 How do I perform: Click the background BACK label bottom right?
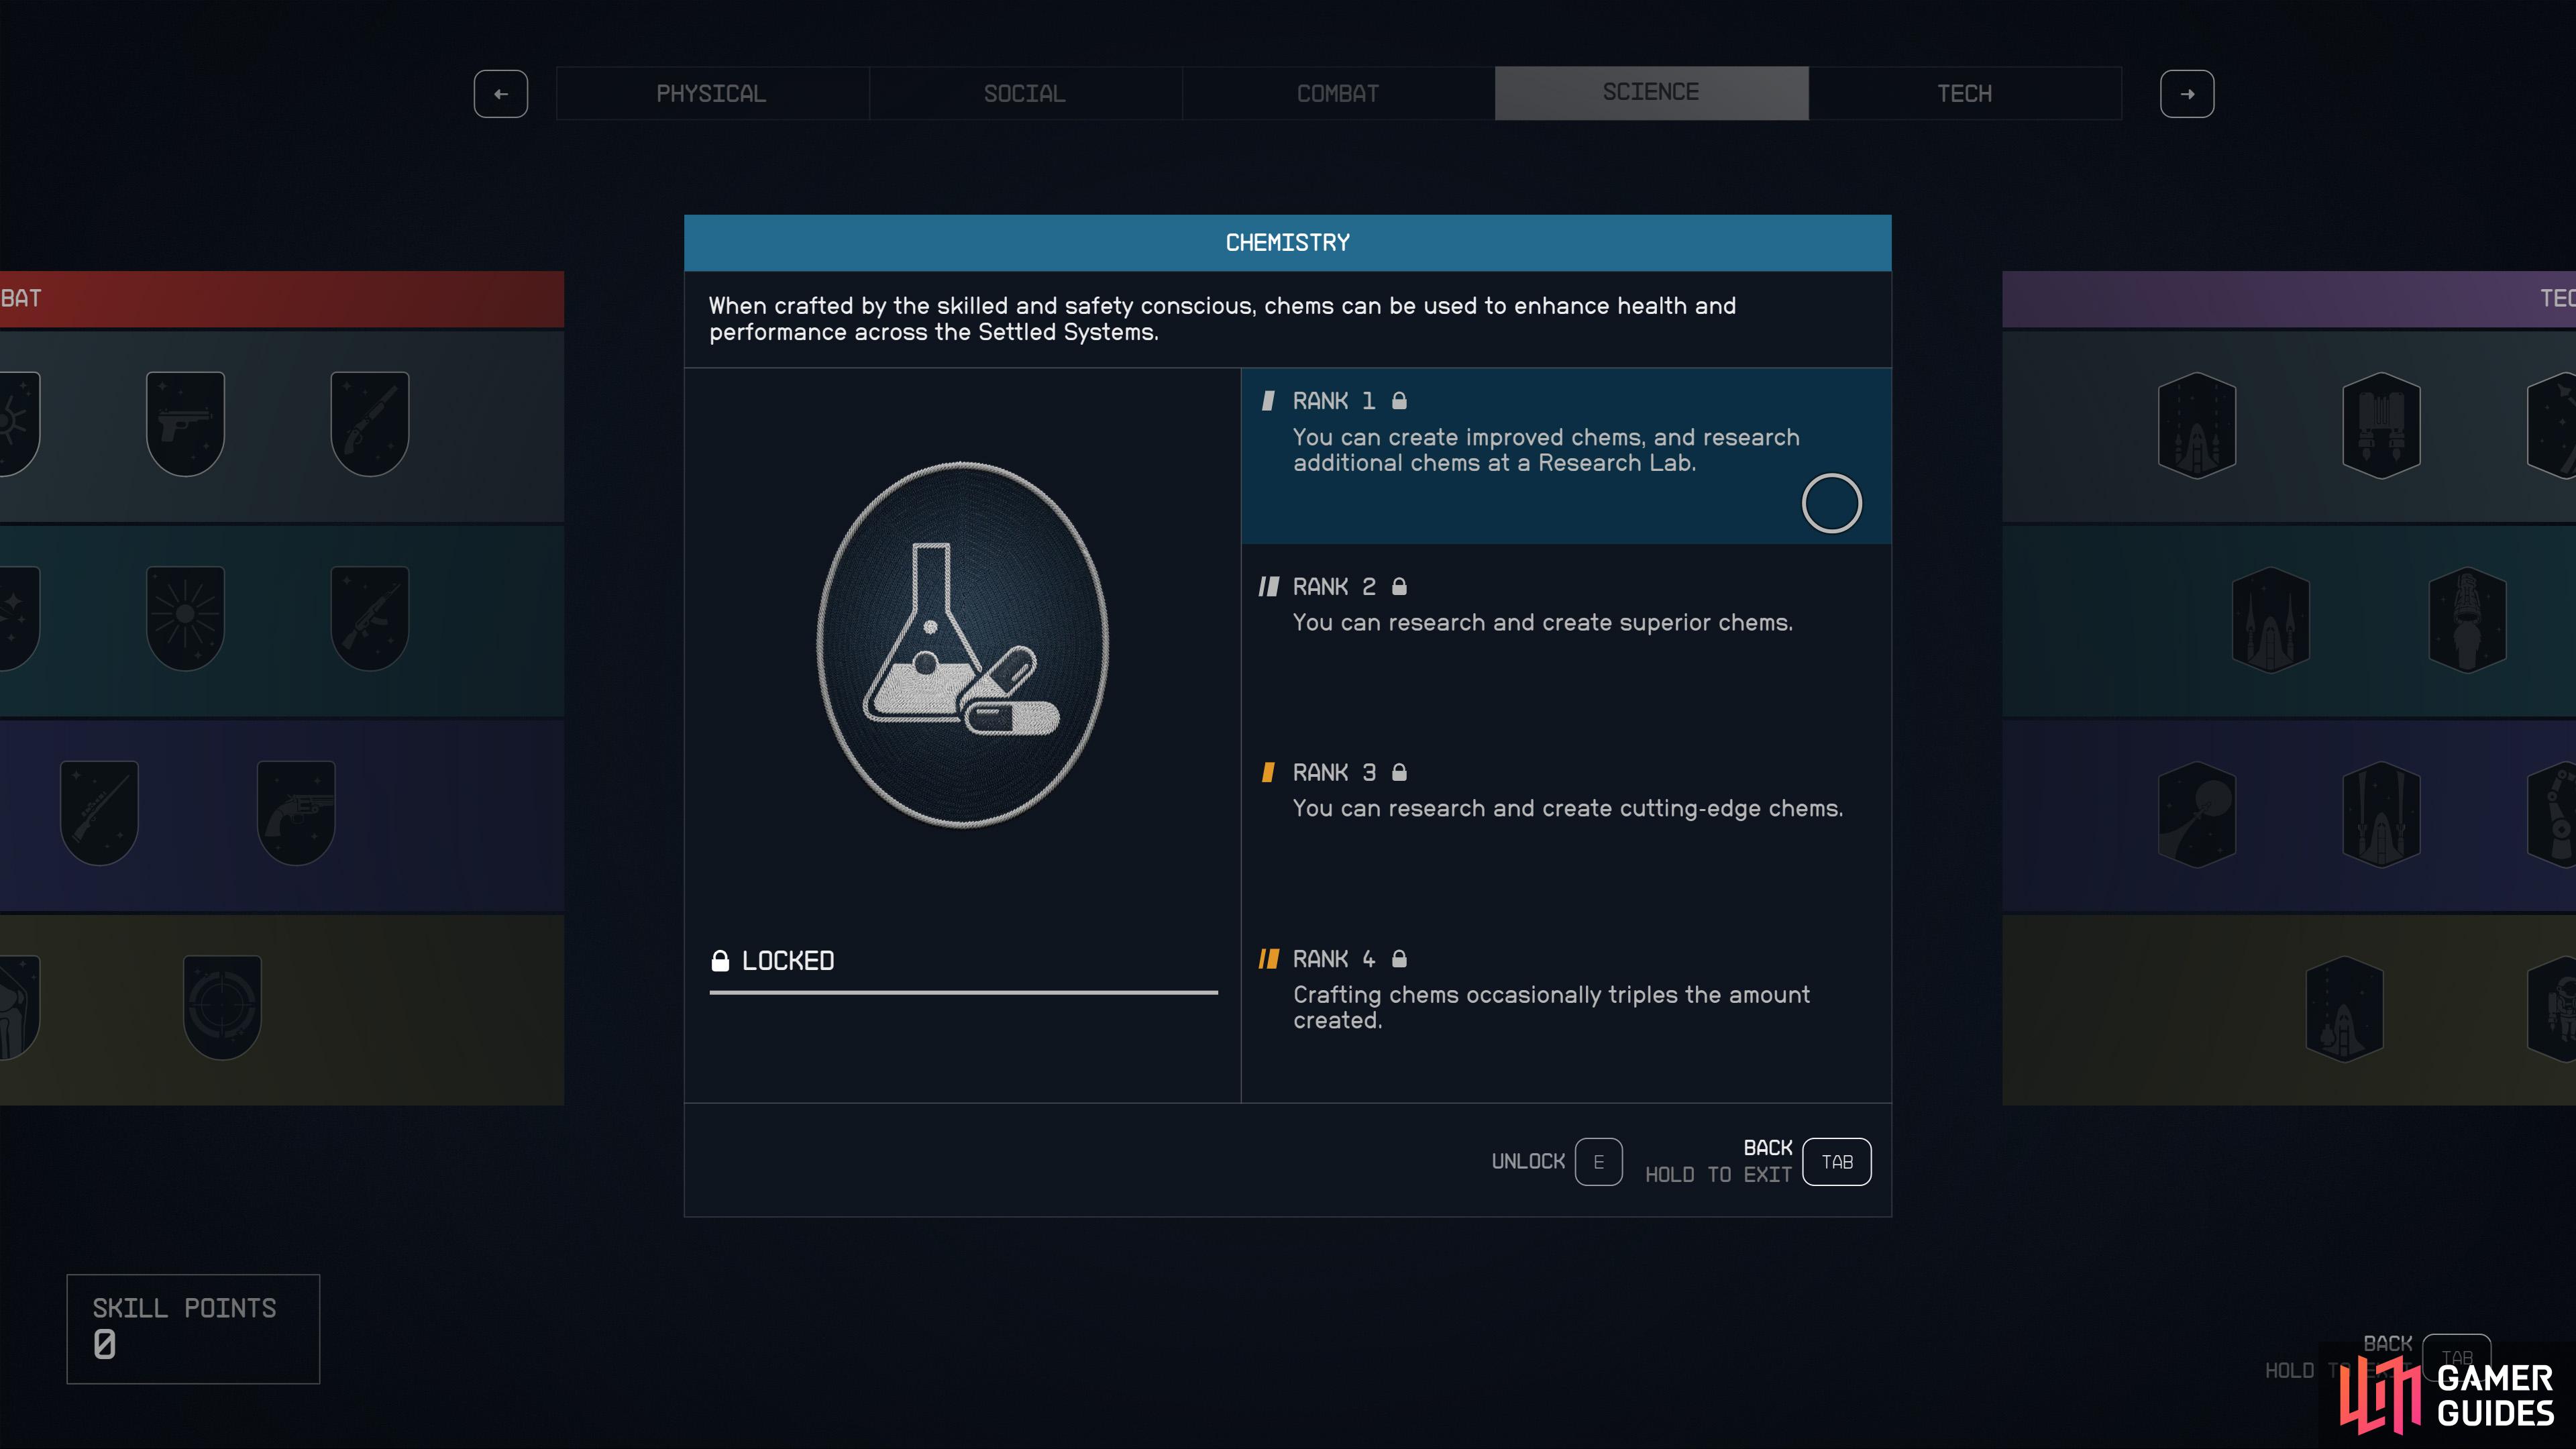tap(2388, 1344)
